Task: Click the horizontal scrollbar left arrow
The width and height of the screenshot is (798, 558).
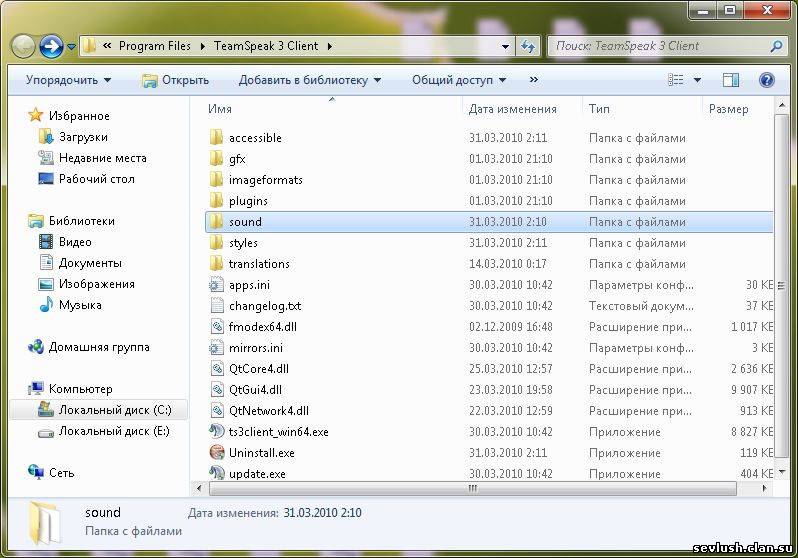Action: (x=199, y=488)
